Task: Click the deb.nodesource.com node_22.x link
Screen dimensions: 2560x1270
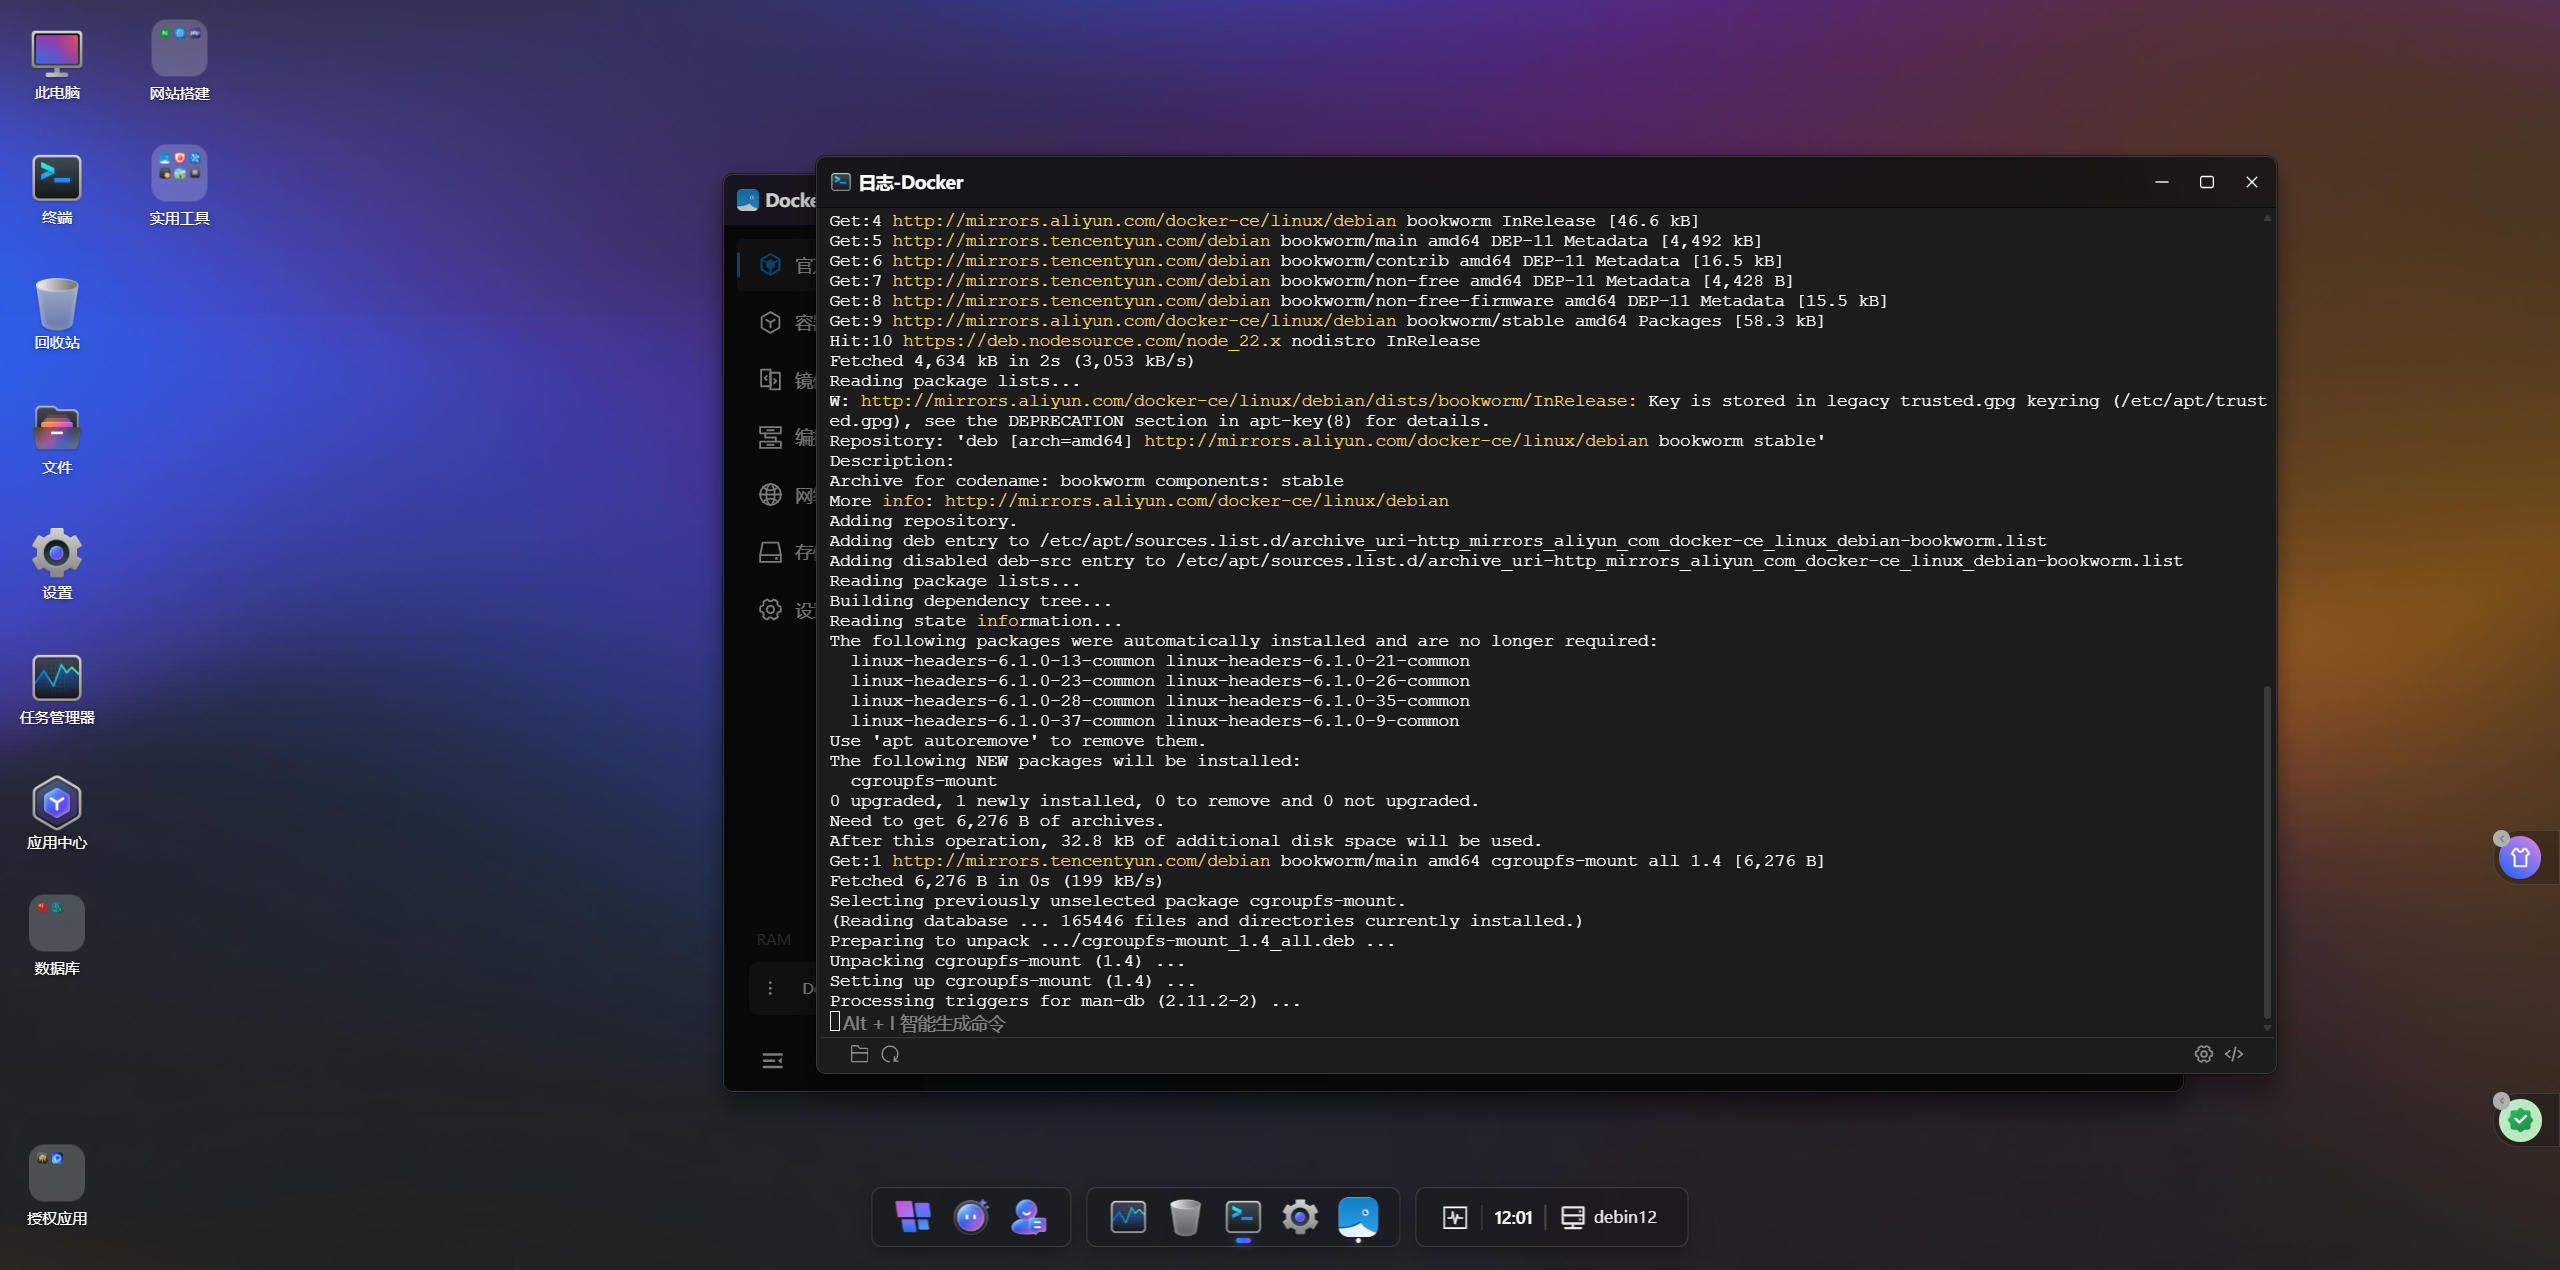Action: [1091, 341]
